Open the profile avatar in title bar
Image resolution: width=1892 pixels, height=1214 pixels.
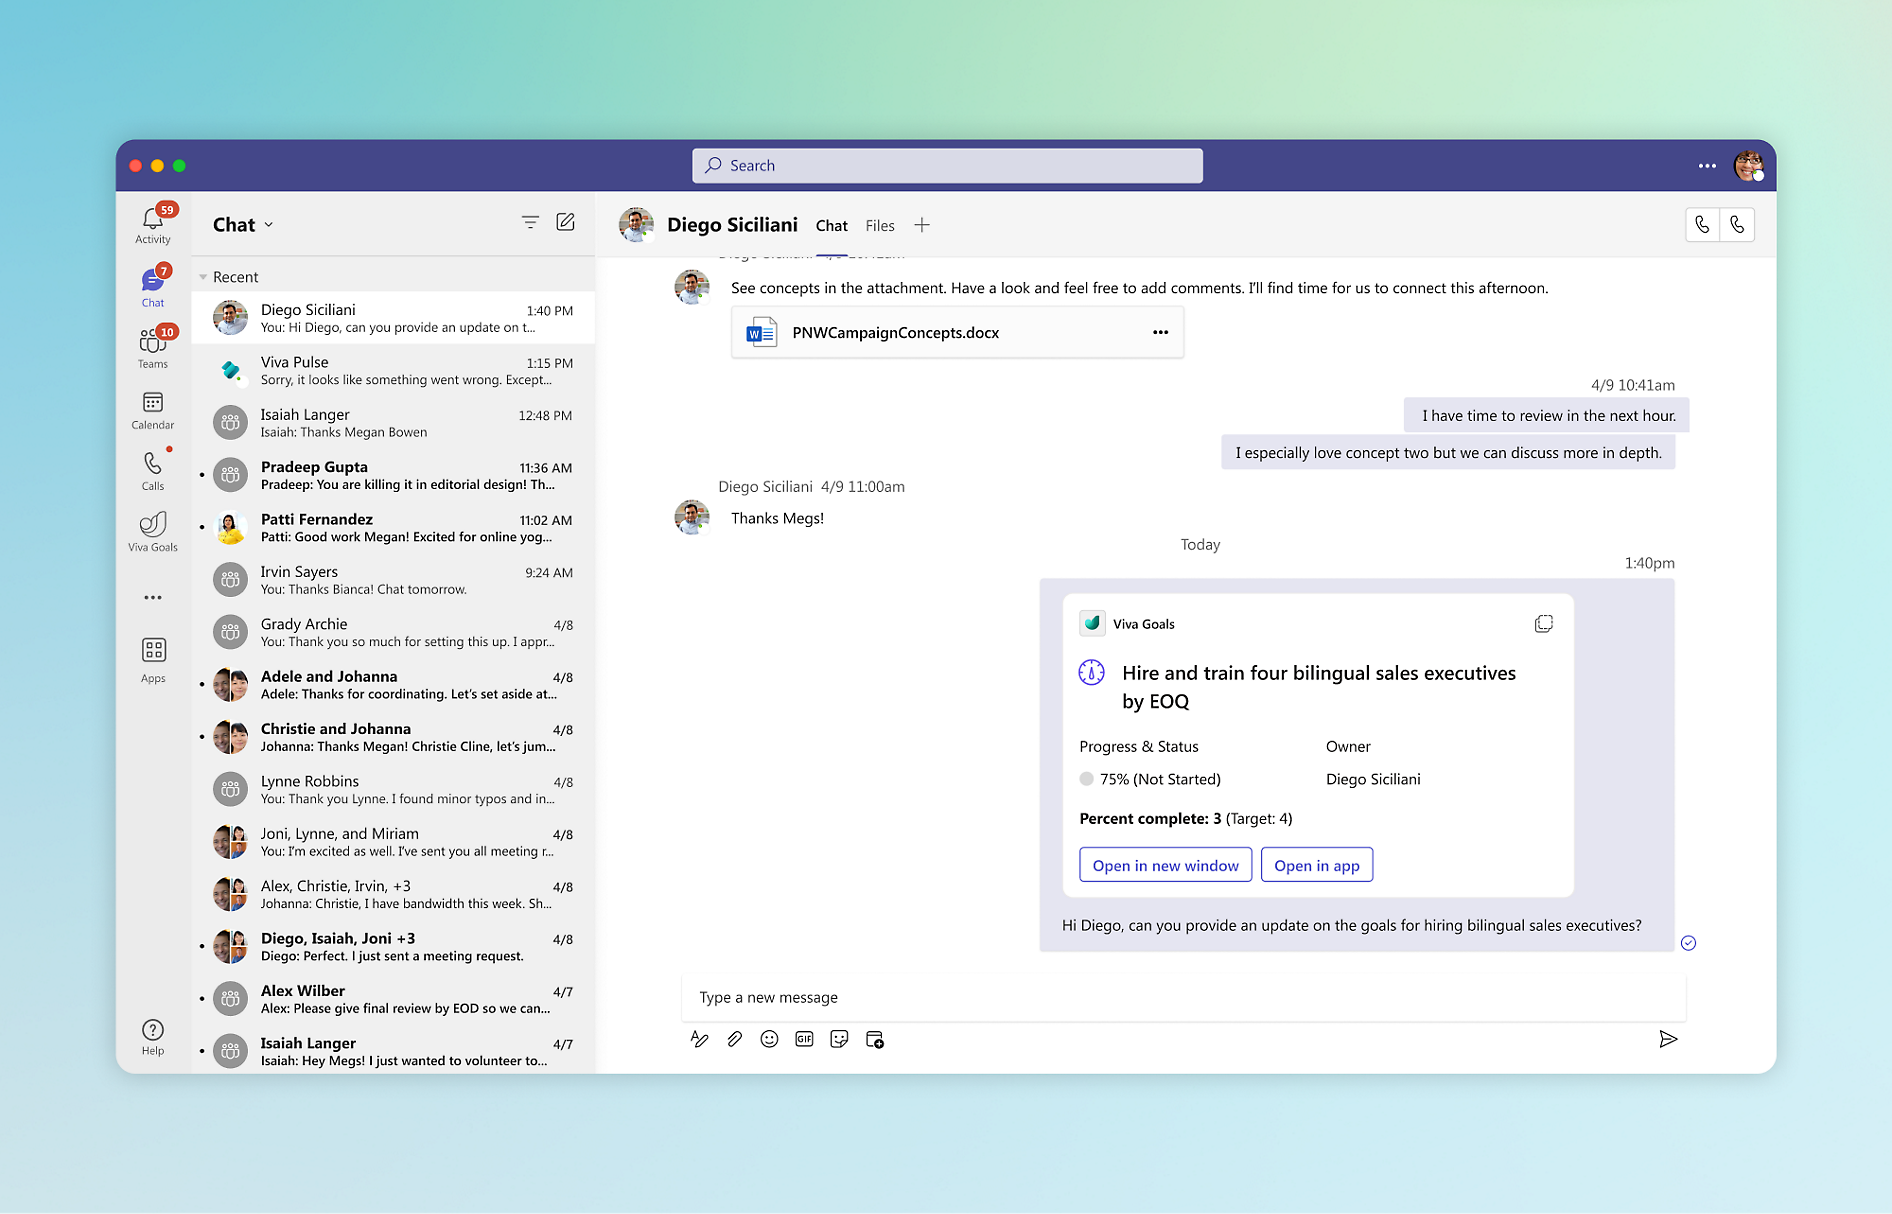pyautogui.click(x=1749, y=166)
